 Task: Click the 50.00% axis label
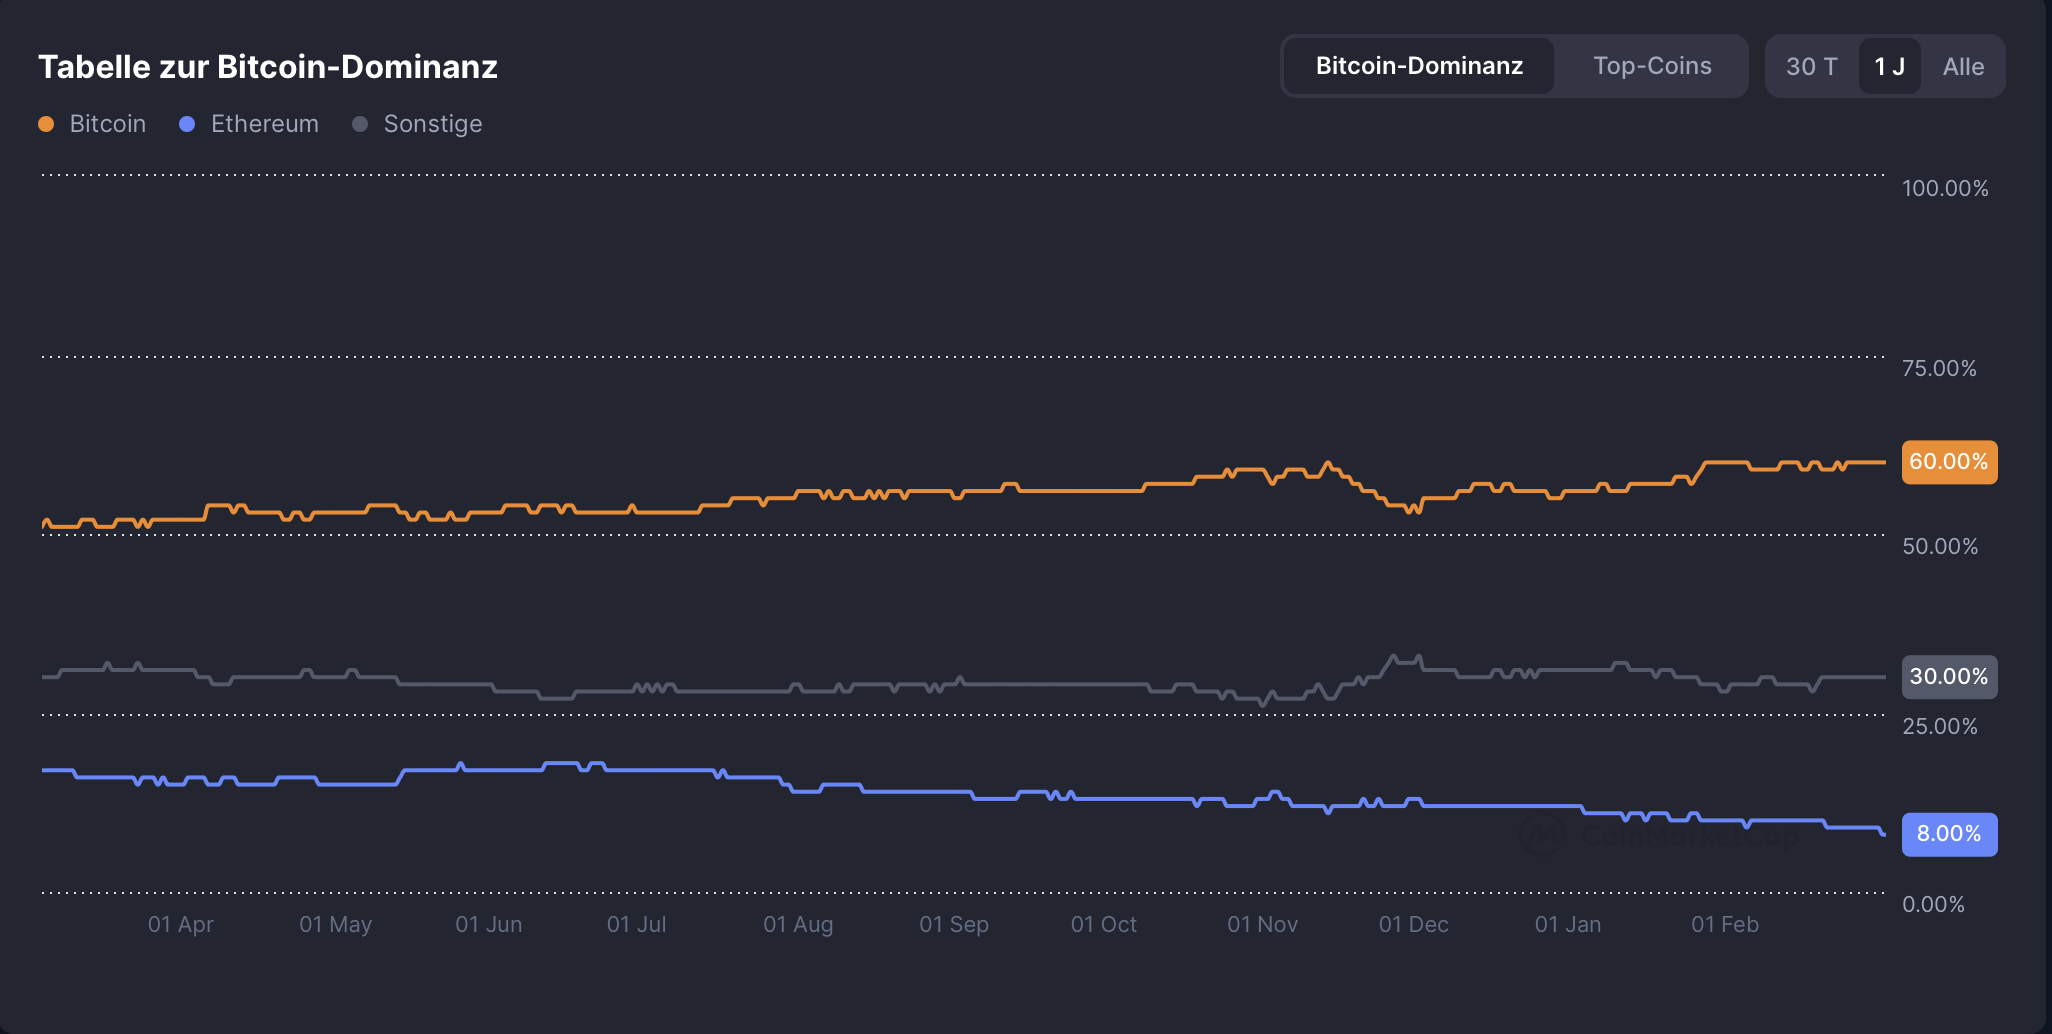click(1940, 547)
